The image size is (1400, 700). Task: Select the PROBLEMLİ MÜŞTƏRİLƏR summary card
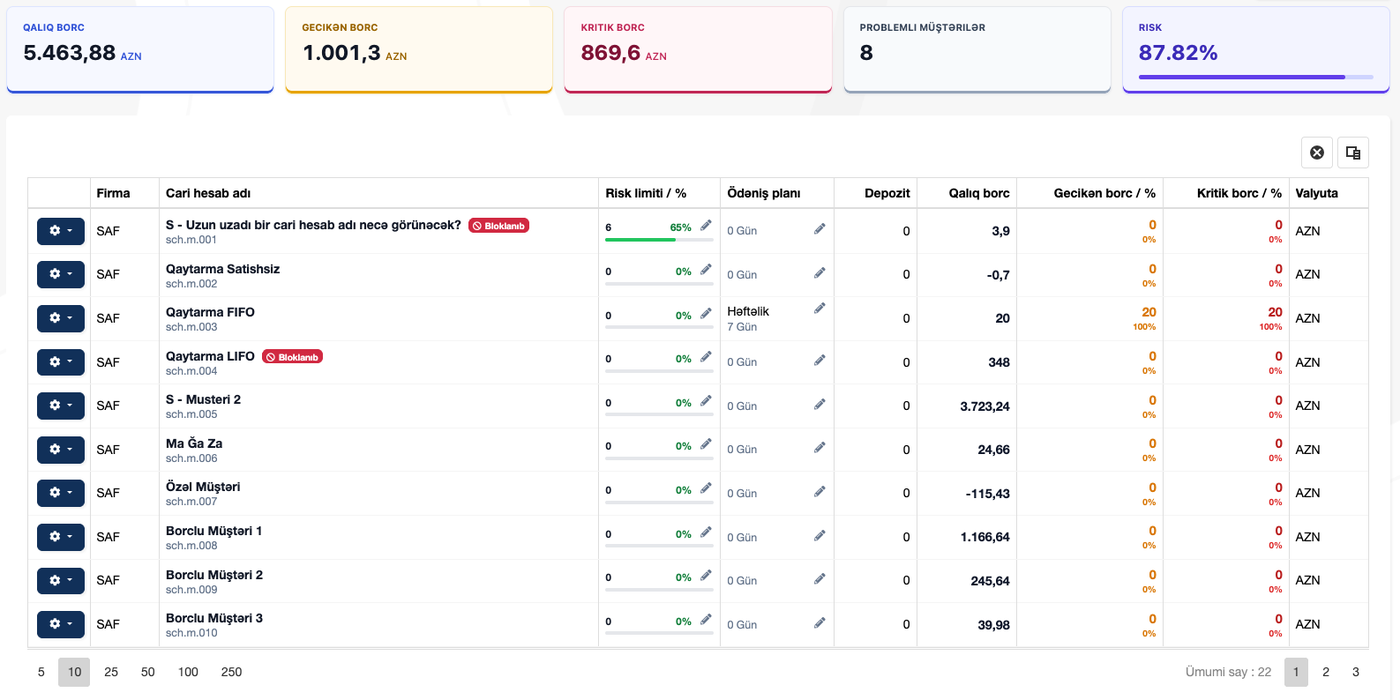pos(977,50)
